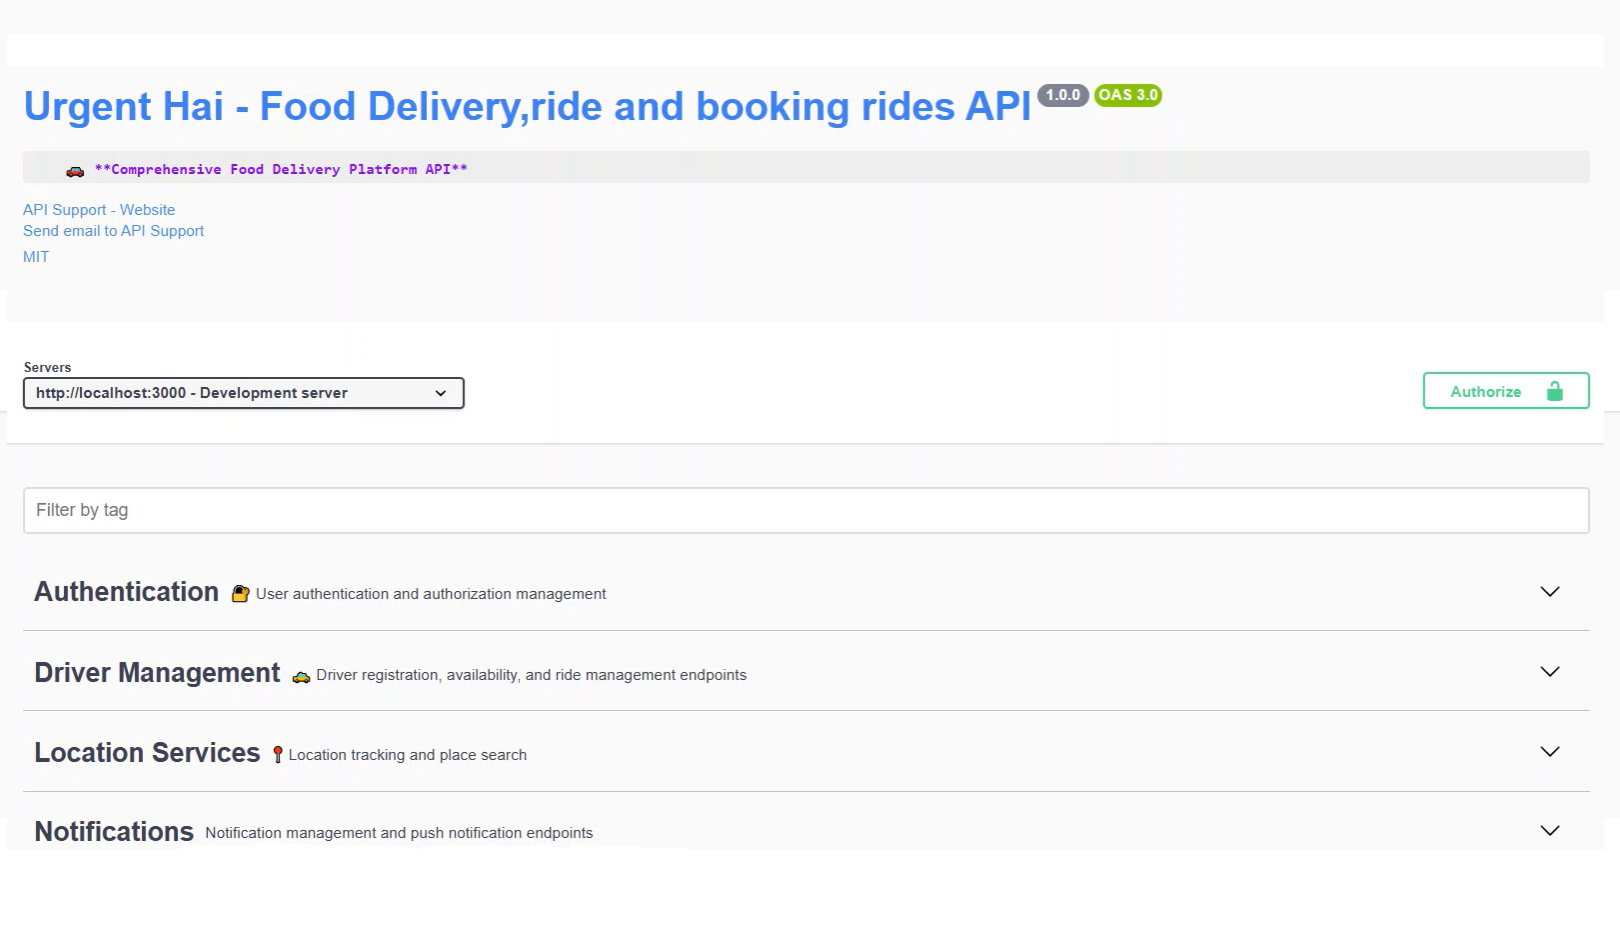The image size is (1620, 932).
Task: Open the MIT license link
Action: pyautogui.click(x=36, y=257)
